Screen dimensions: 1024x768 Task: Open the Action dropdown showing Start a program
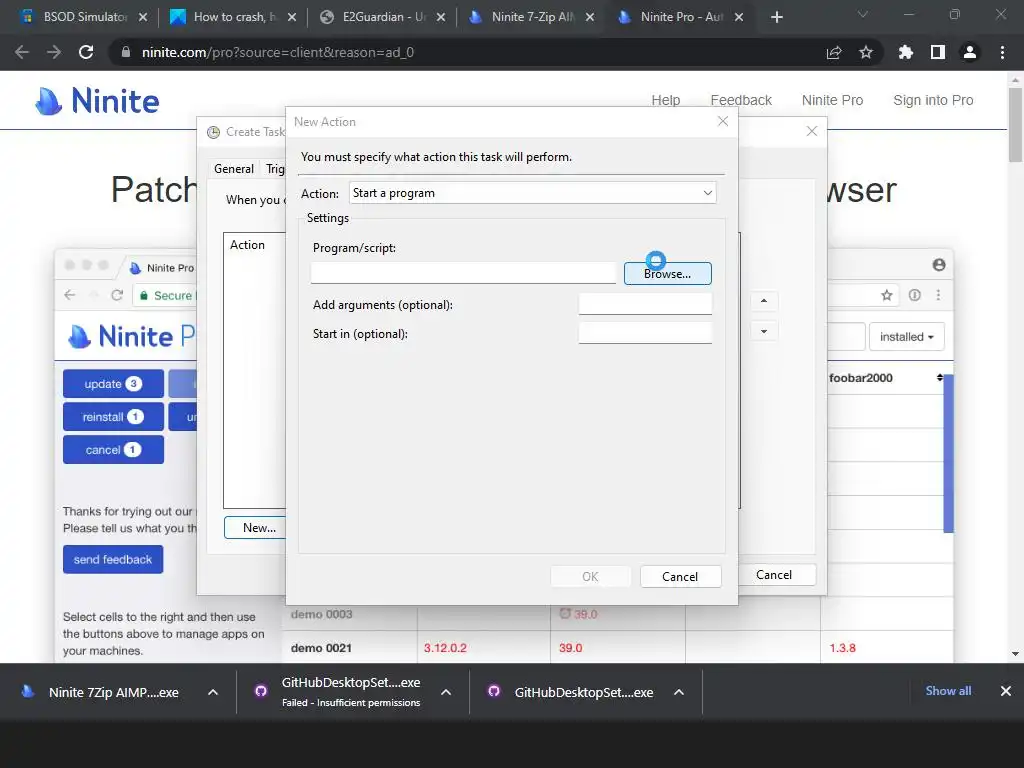[533, 193]
